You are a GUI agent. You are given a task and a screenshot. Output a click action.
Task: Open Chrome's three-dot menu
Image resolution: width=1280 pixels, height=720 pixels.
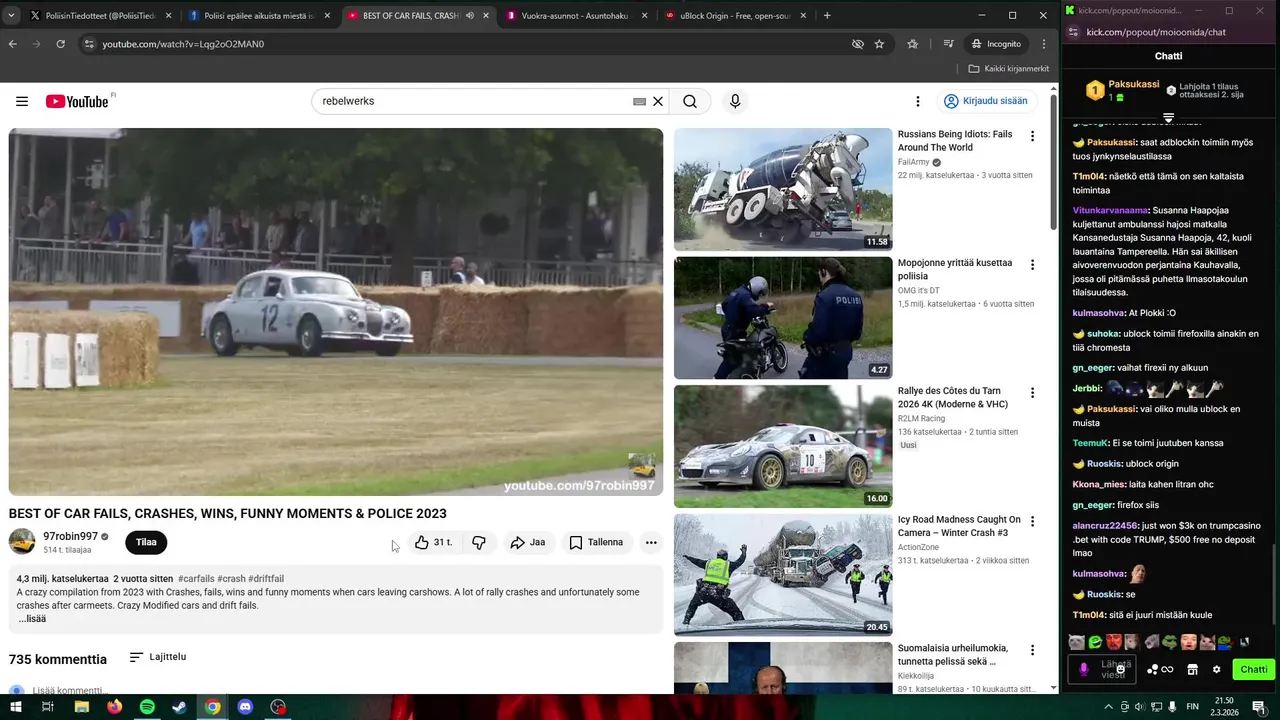pyautogui.click(x=1044, y=44)
